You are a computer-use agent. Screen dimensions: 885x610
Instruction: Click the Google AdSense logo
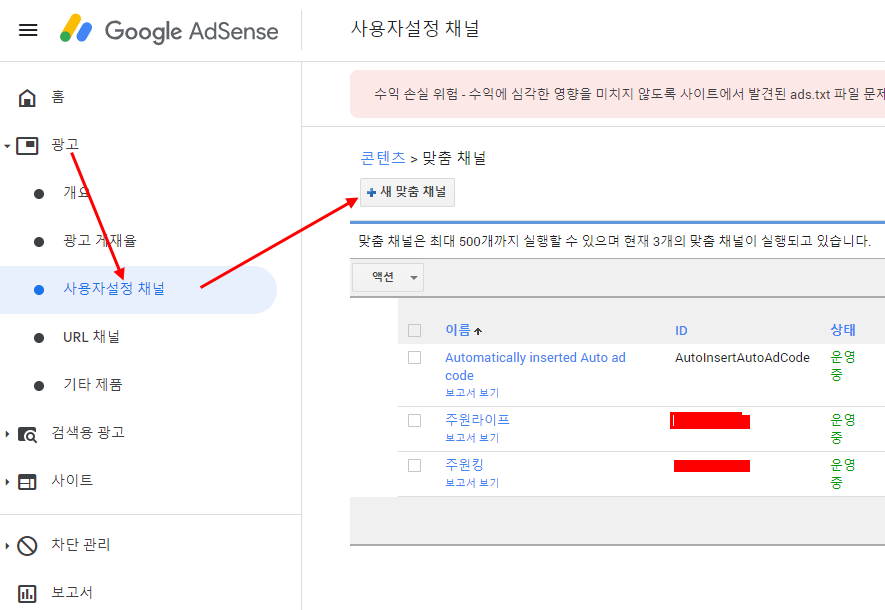pos(169,29)
